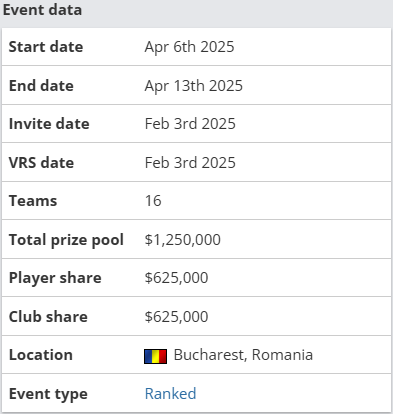Screen dimensions: 393x414
Task: Select the $1,250,000 prize value
Action: [183, 240]
